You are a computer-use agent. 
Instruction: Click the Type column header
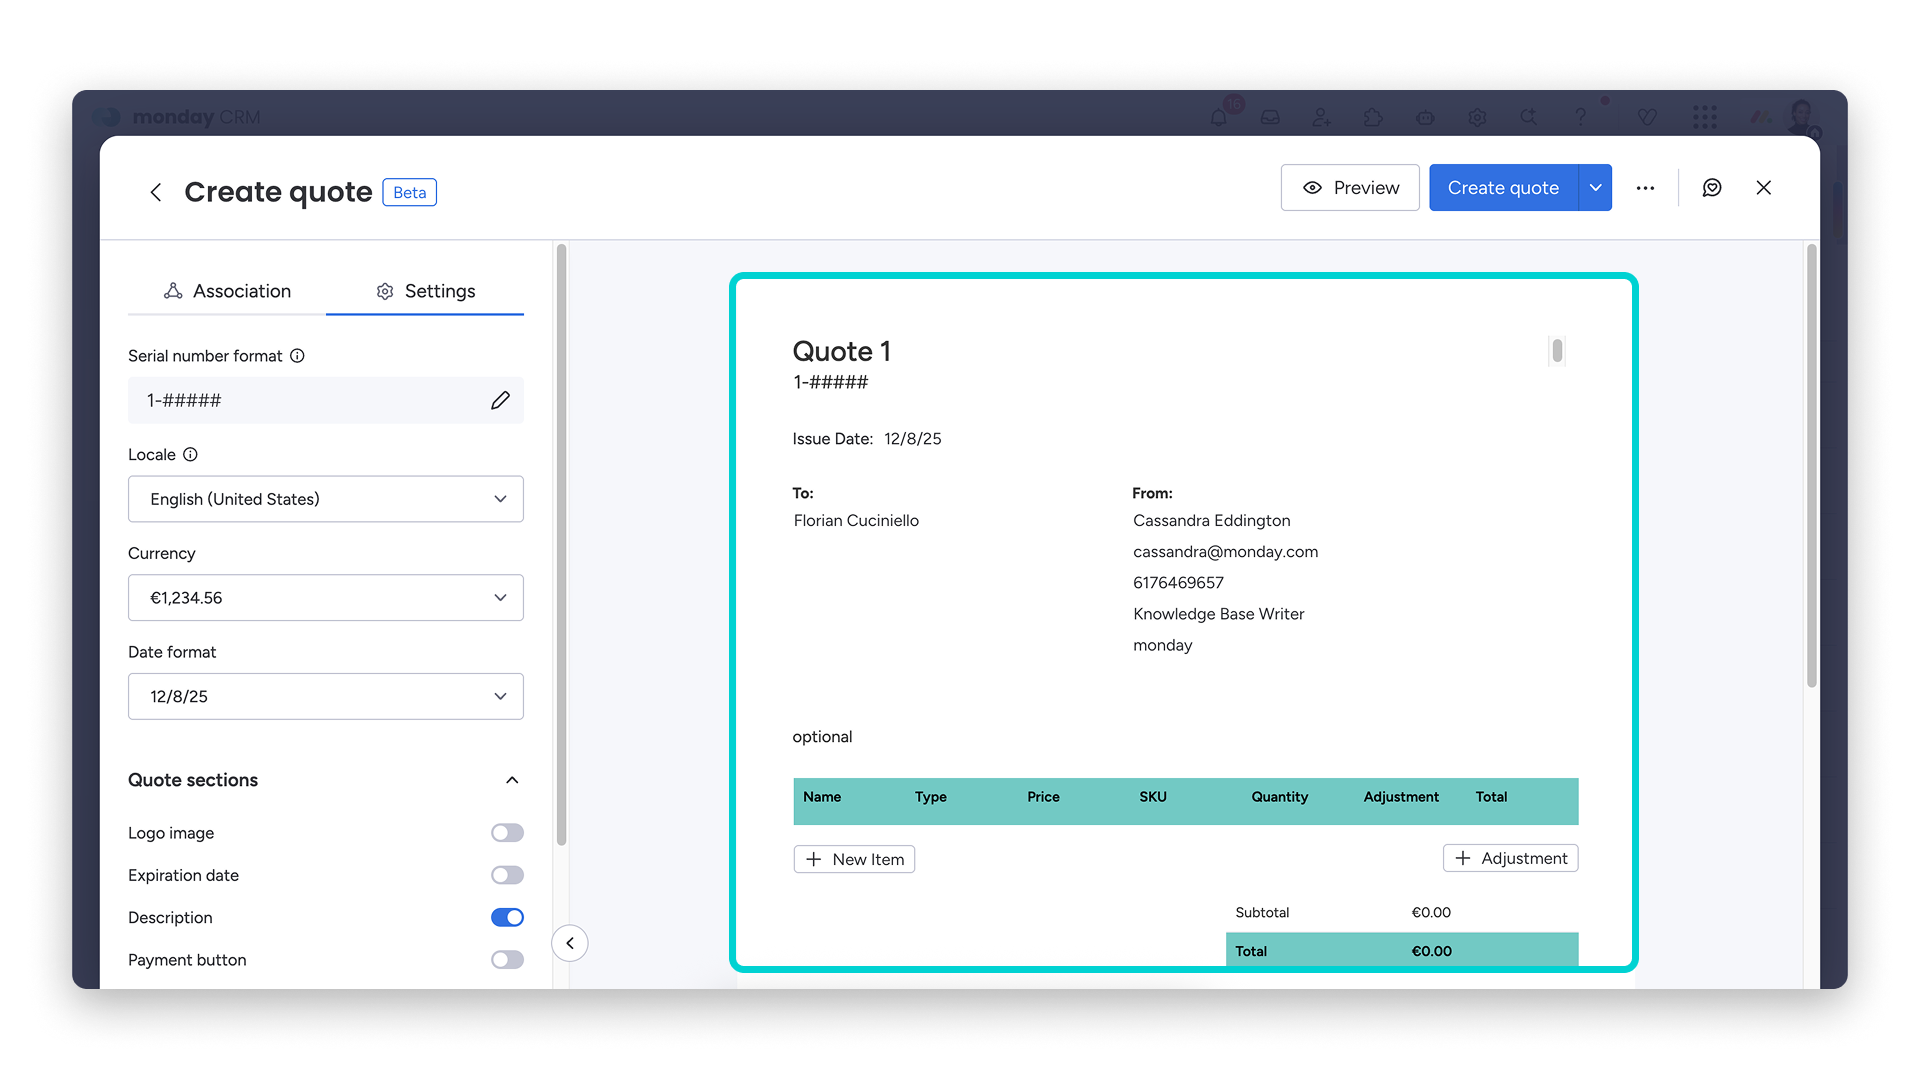[x=930, y=797]
